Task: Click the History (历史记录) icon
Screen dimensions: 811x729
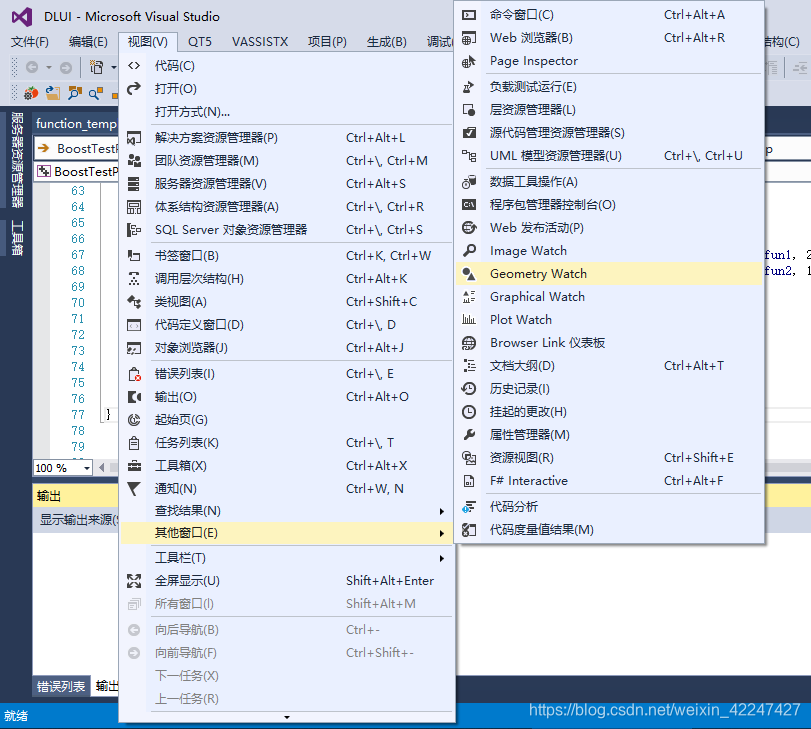Action: tap(469, 389)
